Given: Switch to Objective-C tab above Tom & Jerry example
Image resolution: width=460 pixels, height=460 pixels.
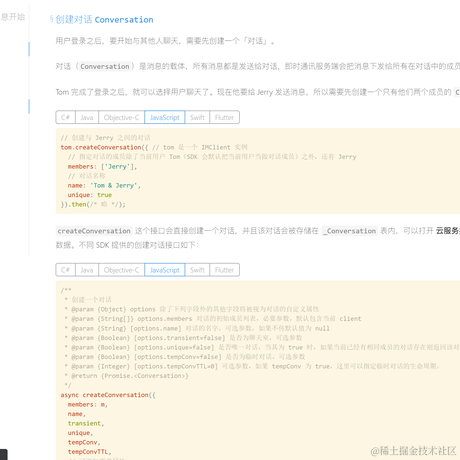Looking at the screenshot, I should coord(121,117).
